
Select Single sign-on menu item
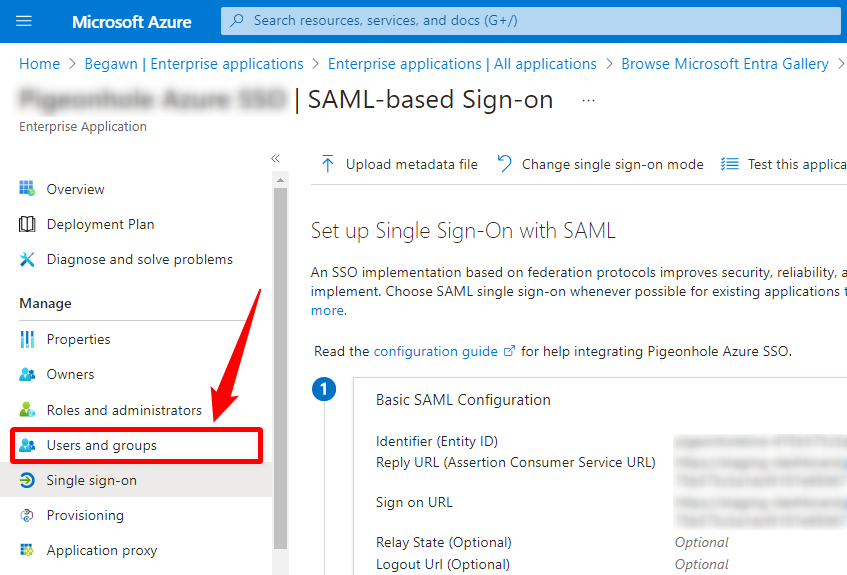91,480
